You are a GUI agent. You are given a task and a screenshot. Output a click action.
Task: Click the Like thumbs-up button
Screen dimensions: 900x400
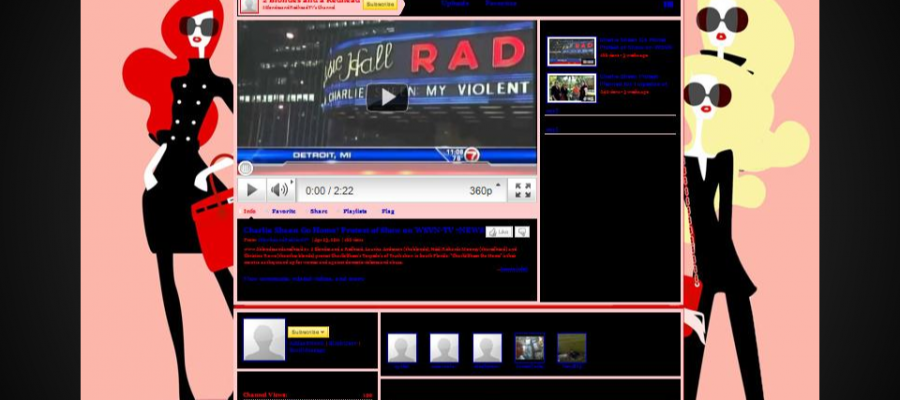point(499,232)
